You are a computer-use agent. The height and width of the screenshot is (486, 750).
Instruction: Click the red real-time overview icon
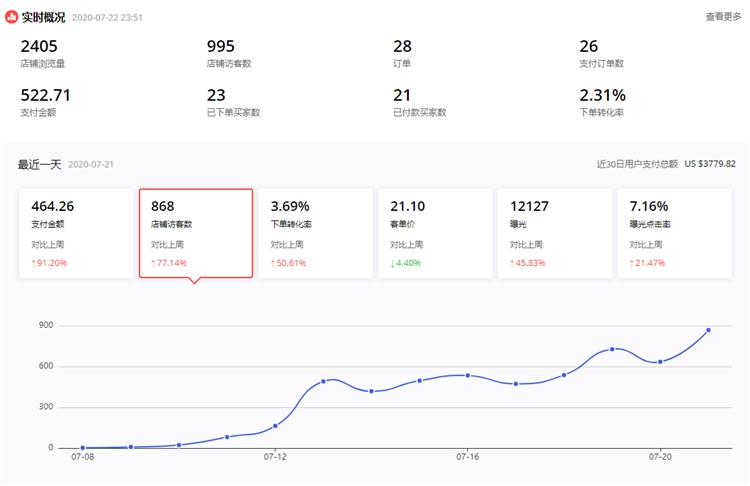pos(12,17)
